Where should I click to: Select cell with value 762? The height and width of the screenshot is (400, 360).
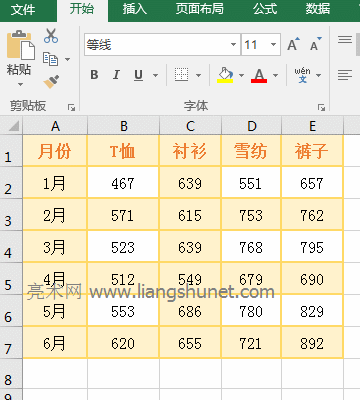coord(312,215)
